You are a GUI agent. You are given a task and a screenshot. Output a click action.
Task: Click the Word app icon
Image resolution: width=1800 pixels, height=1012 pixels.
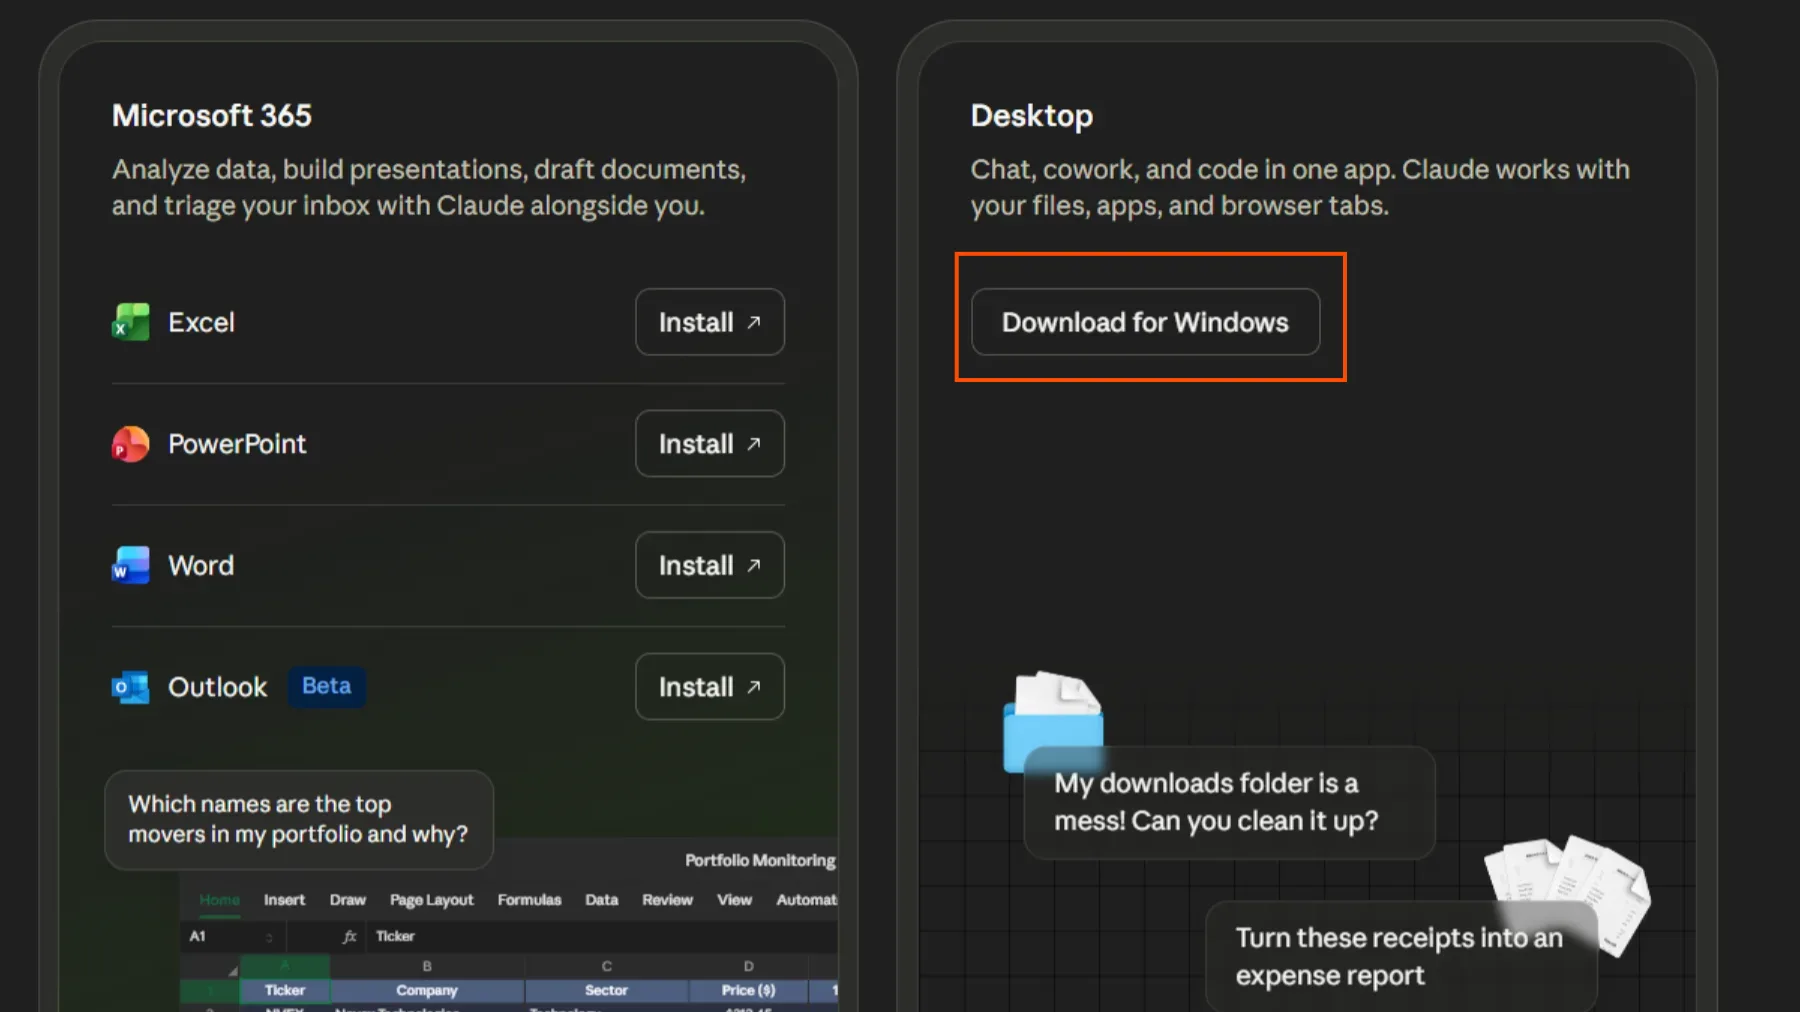130,565
